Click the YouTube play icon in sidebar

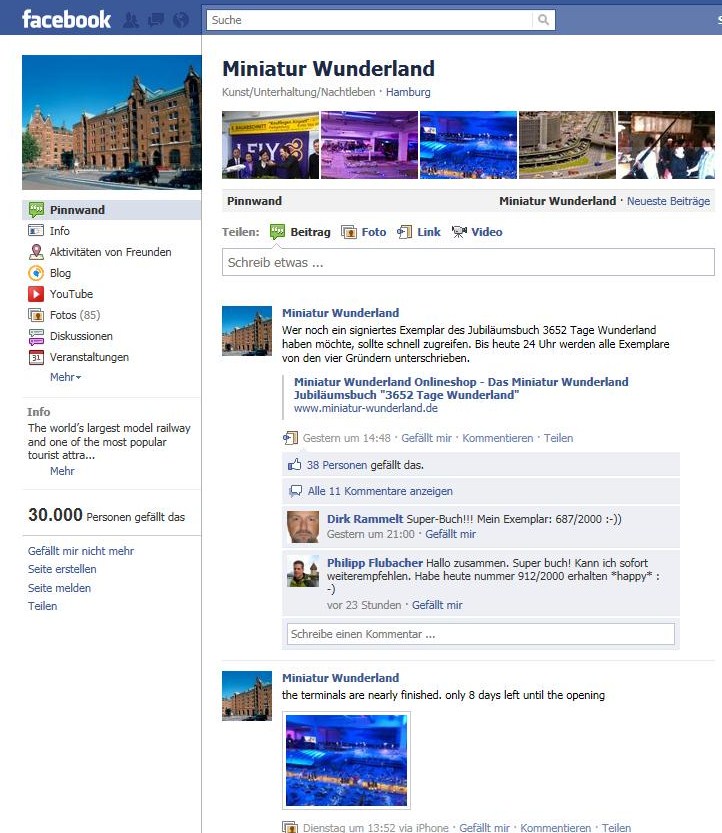click(36, 294)
